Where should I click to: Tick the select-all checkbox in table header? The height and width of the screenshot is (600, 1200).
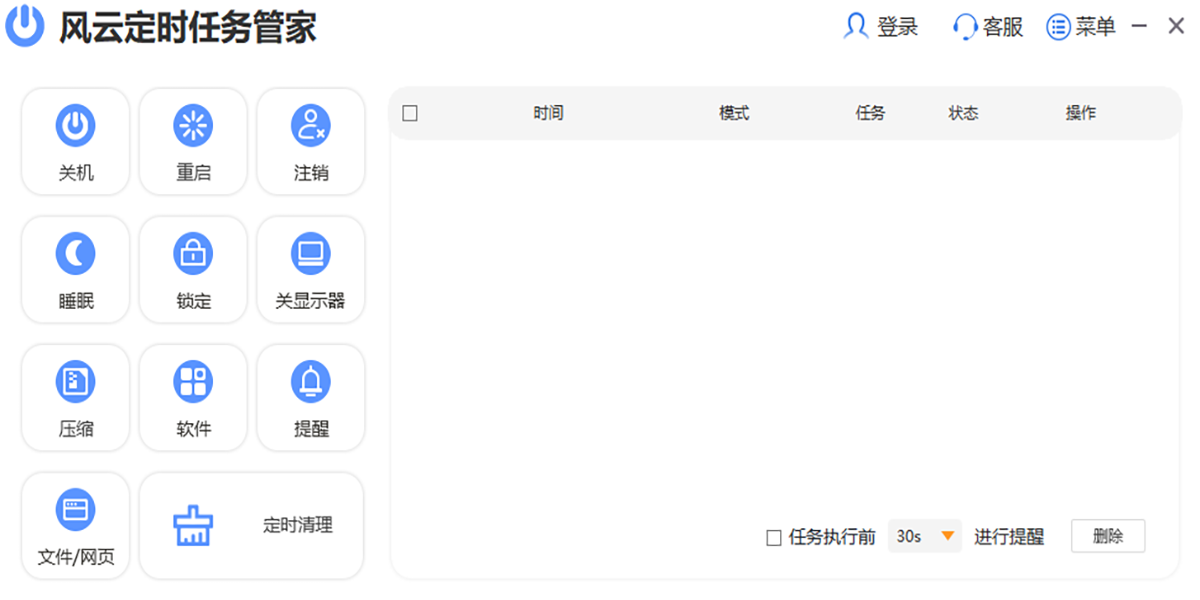(410, 113)
